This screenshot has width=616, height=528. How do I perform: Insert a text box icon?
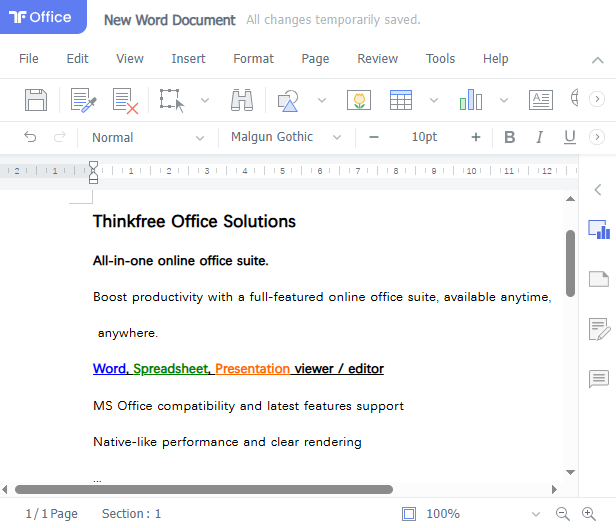(541, 100)
